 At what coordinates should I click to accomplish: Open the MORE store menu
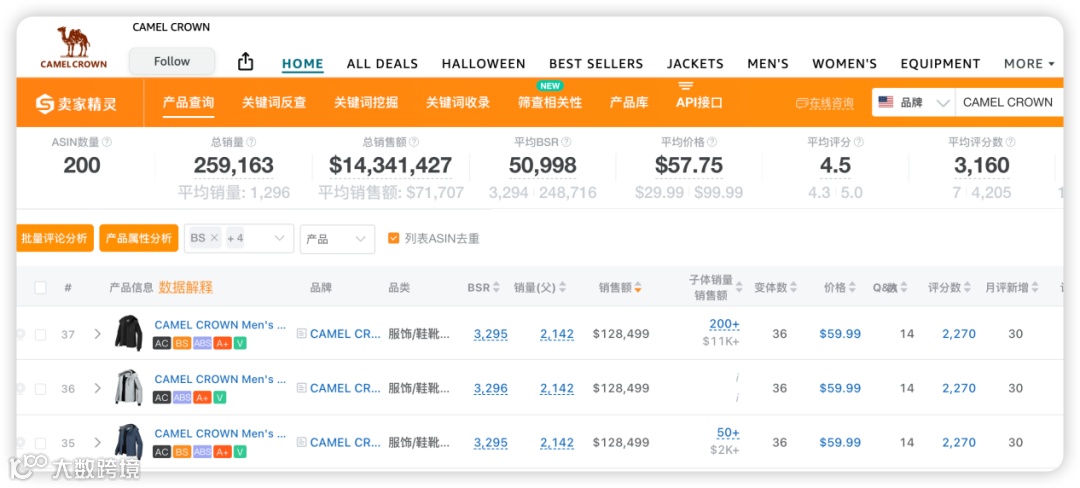pos(1029,63)
